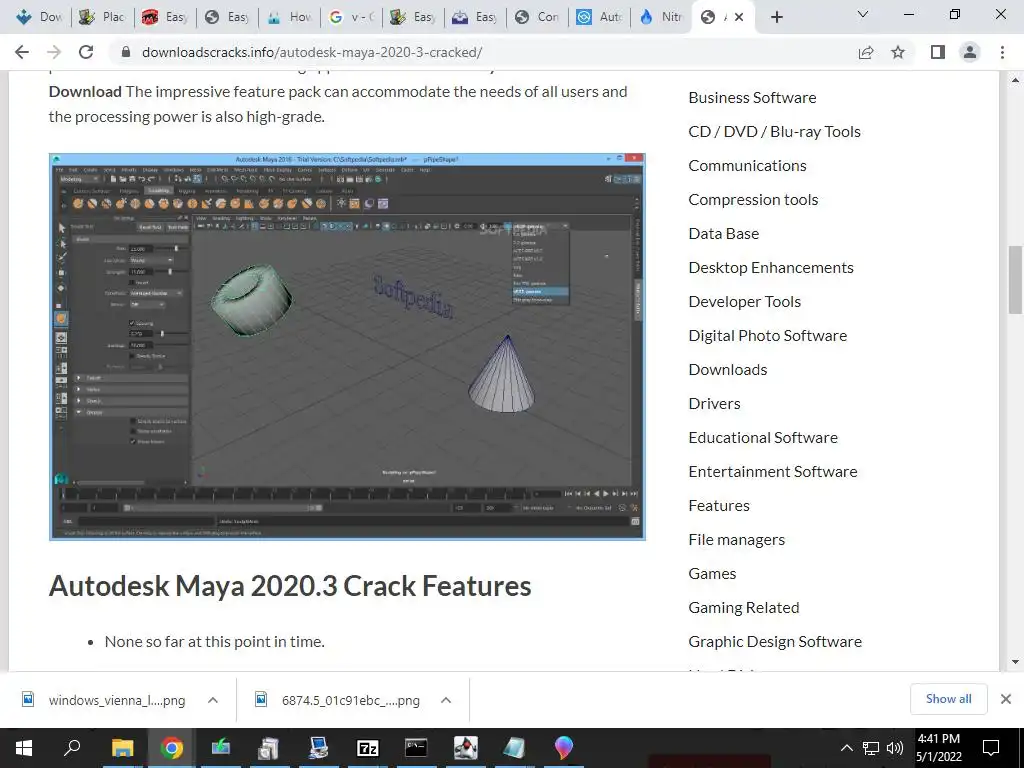Open the Compression tools category
The width and height of the screenshot is (1024, 768).
click(753, 199)
